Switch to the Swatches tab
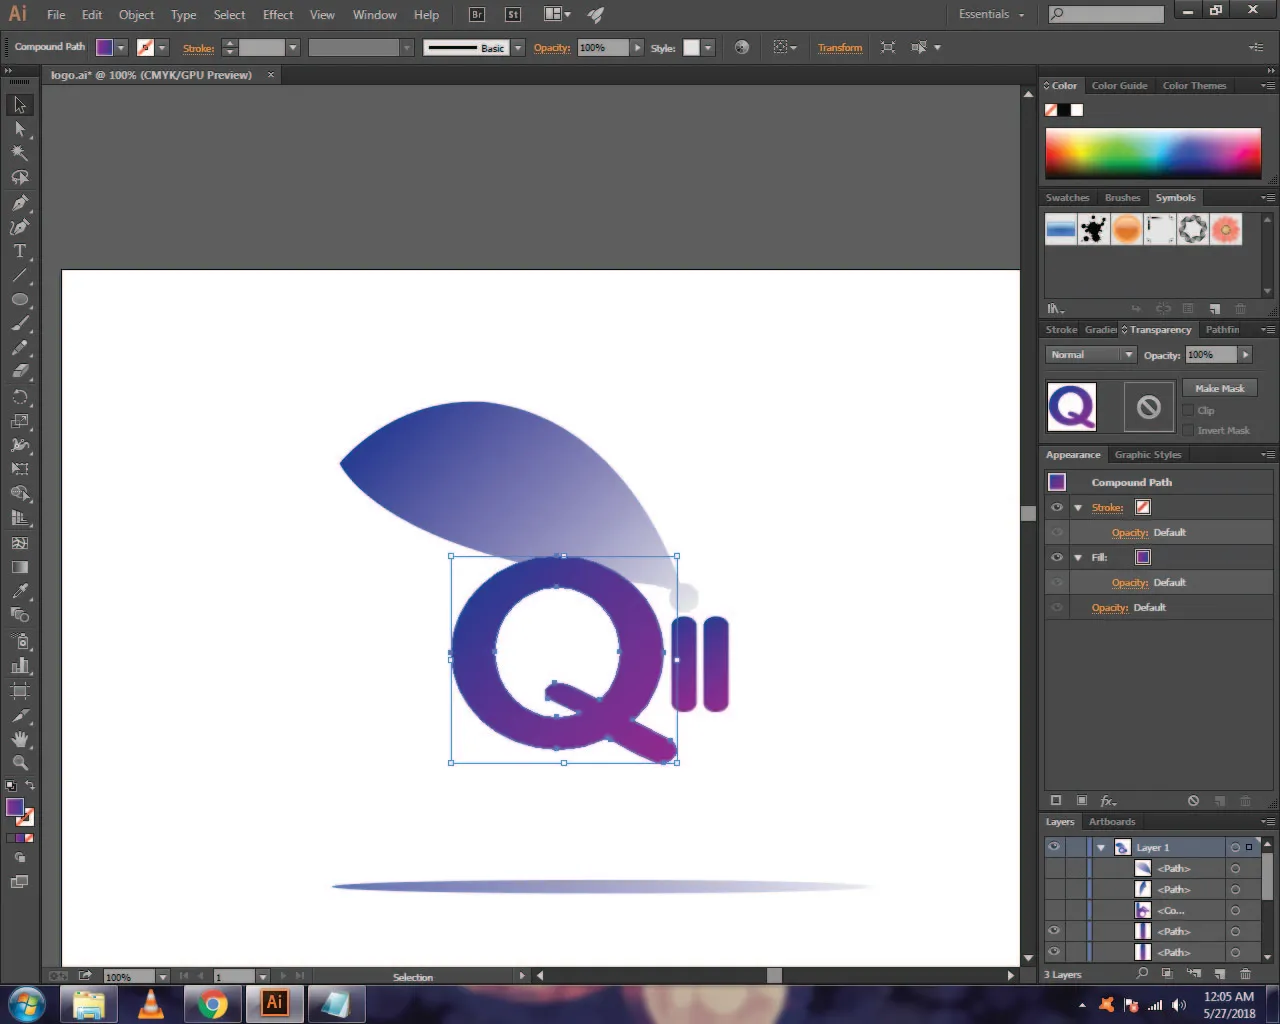 [x=1067, y=198]
